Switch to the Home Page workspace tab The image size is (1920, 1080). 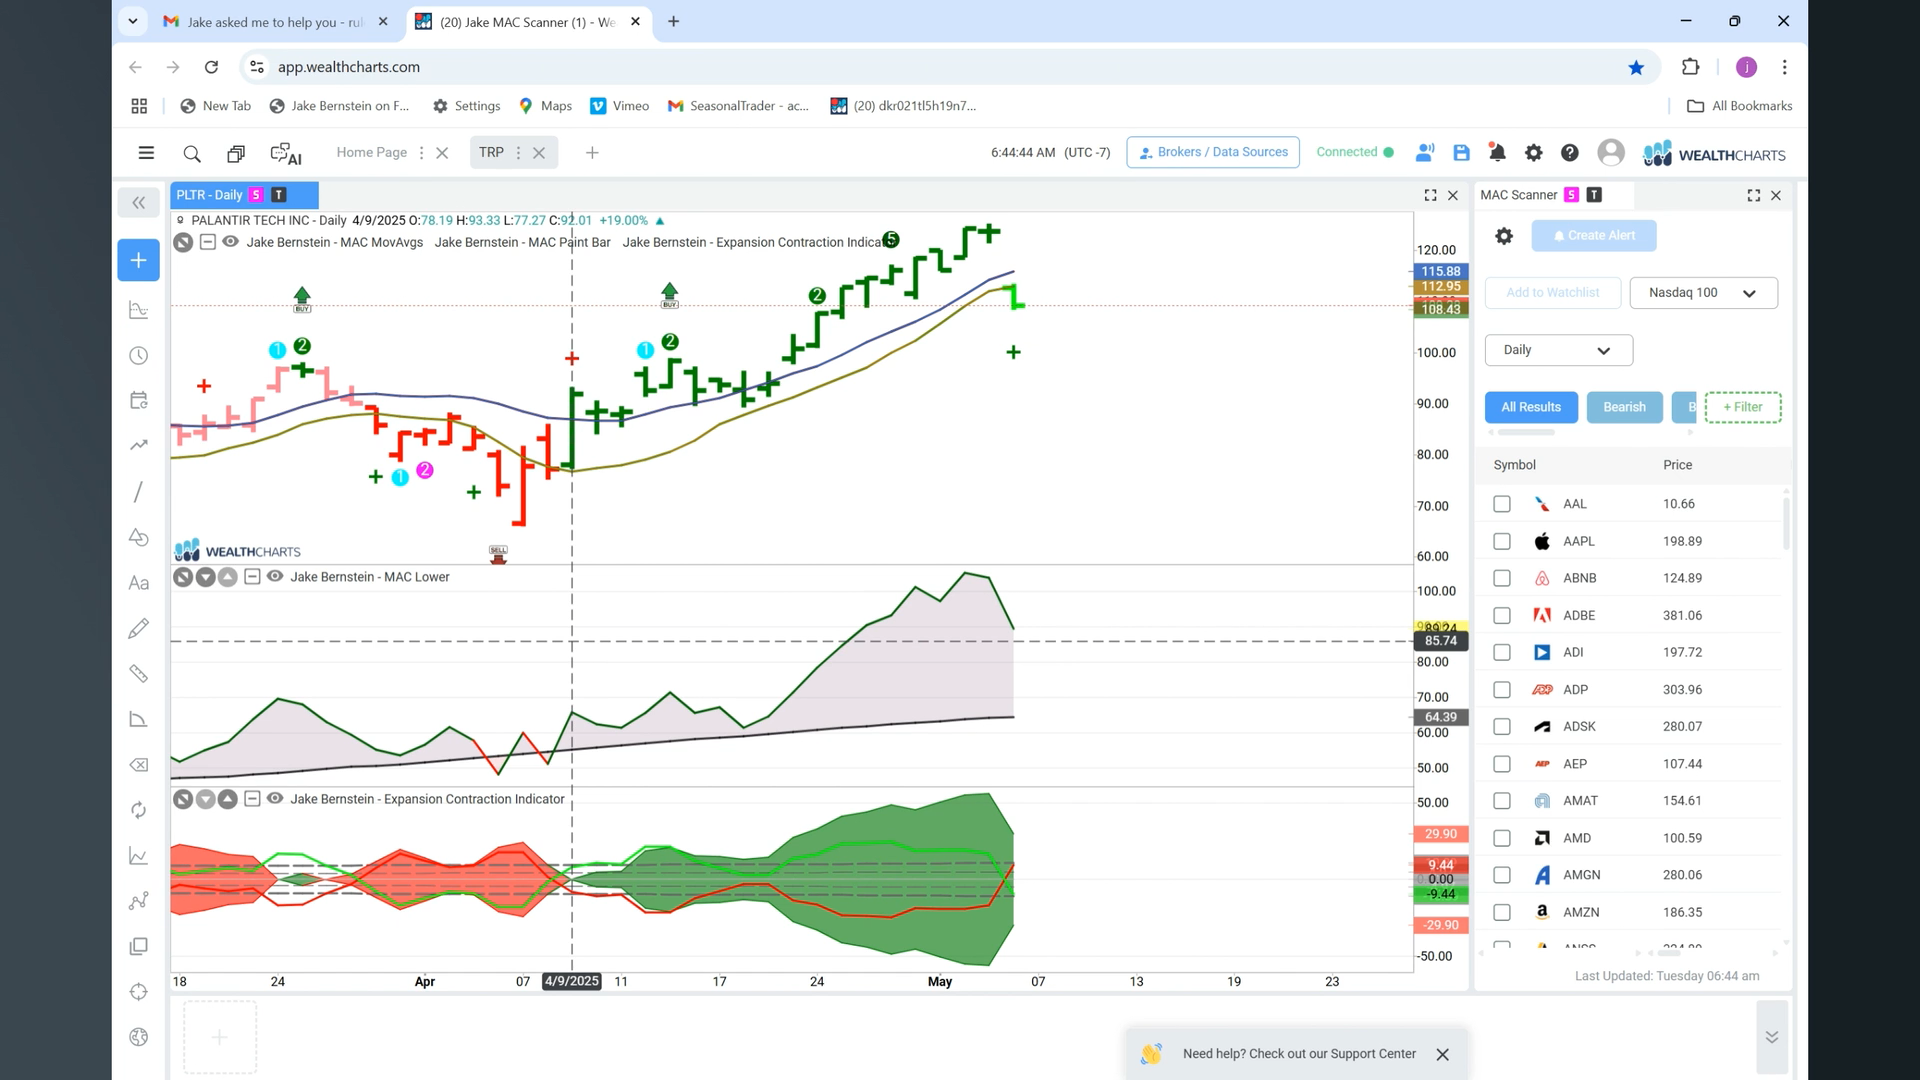[371, 153]
